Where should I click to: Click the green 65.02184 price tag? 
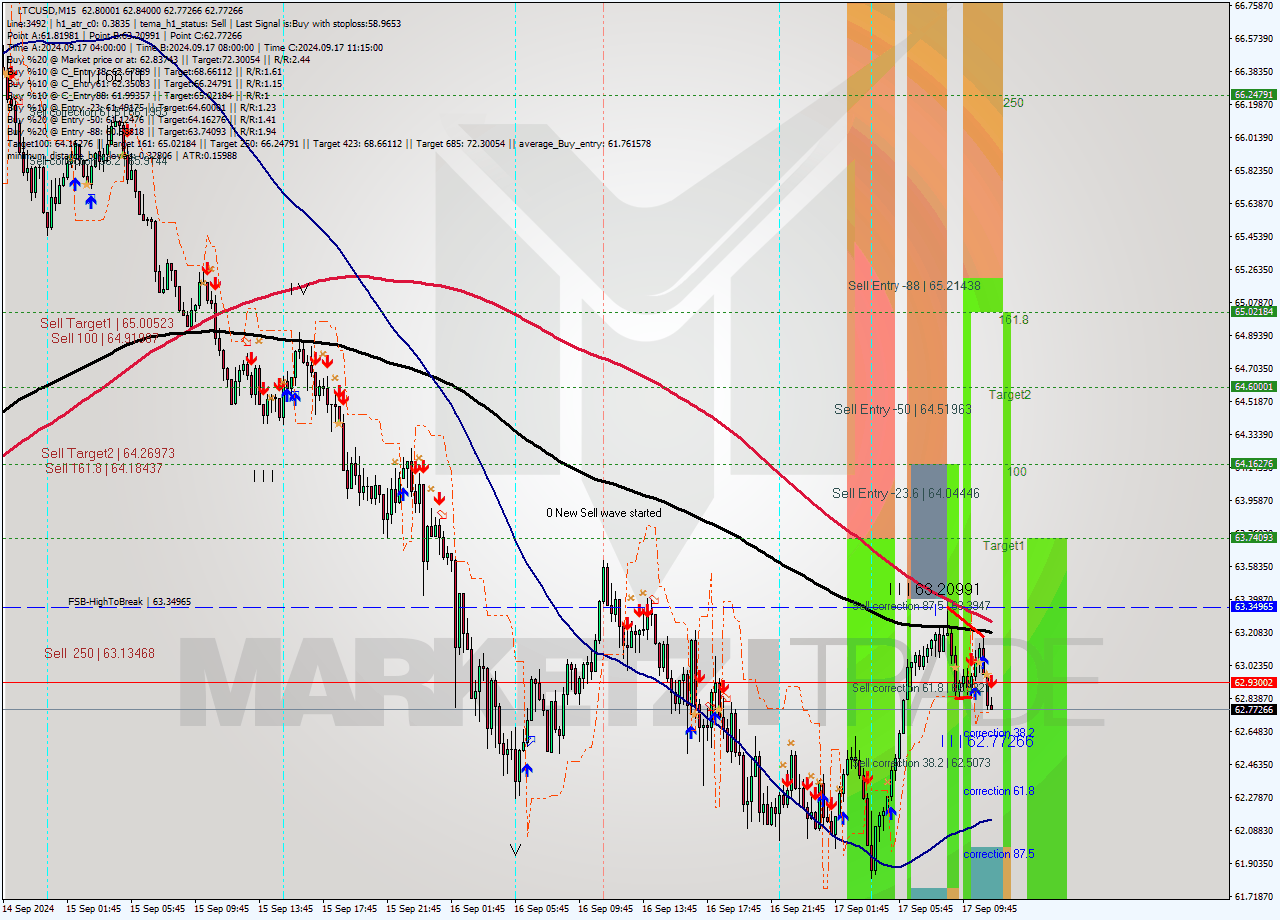click(x=1254, y=312)
